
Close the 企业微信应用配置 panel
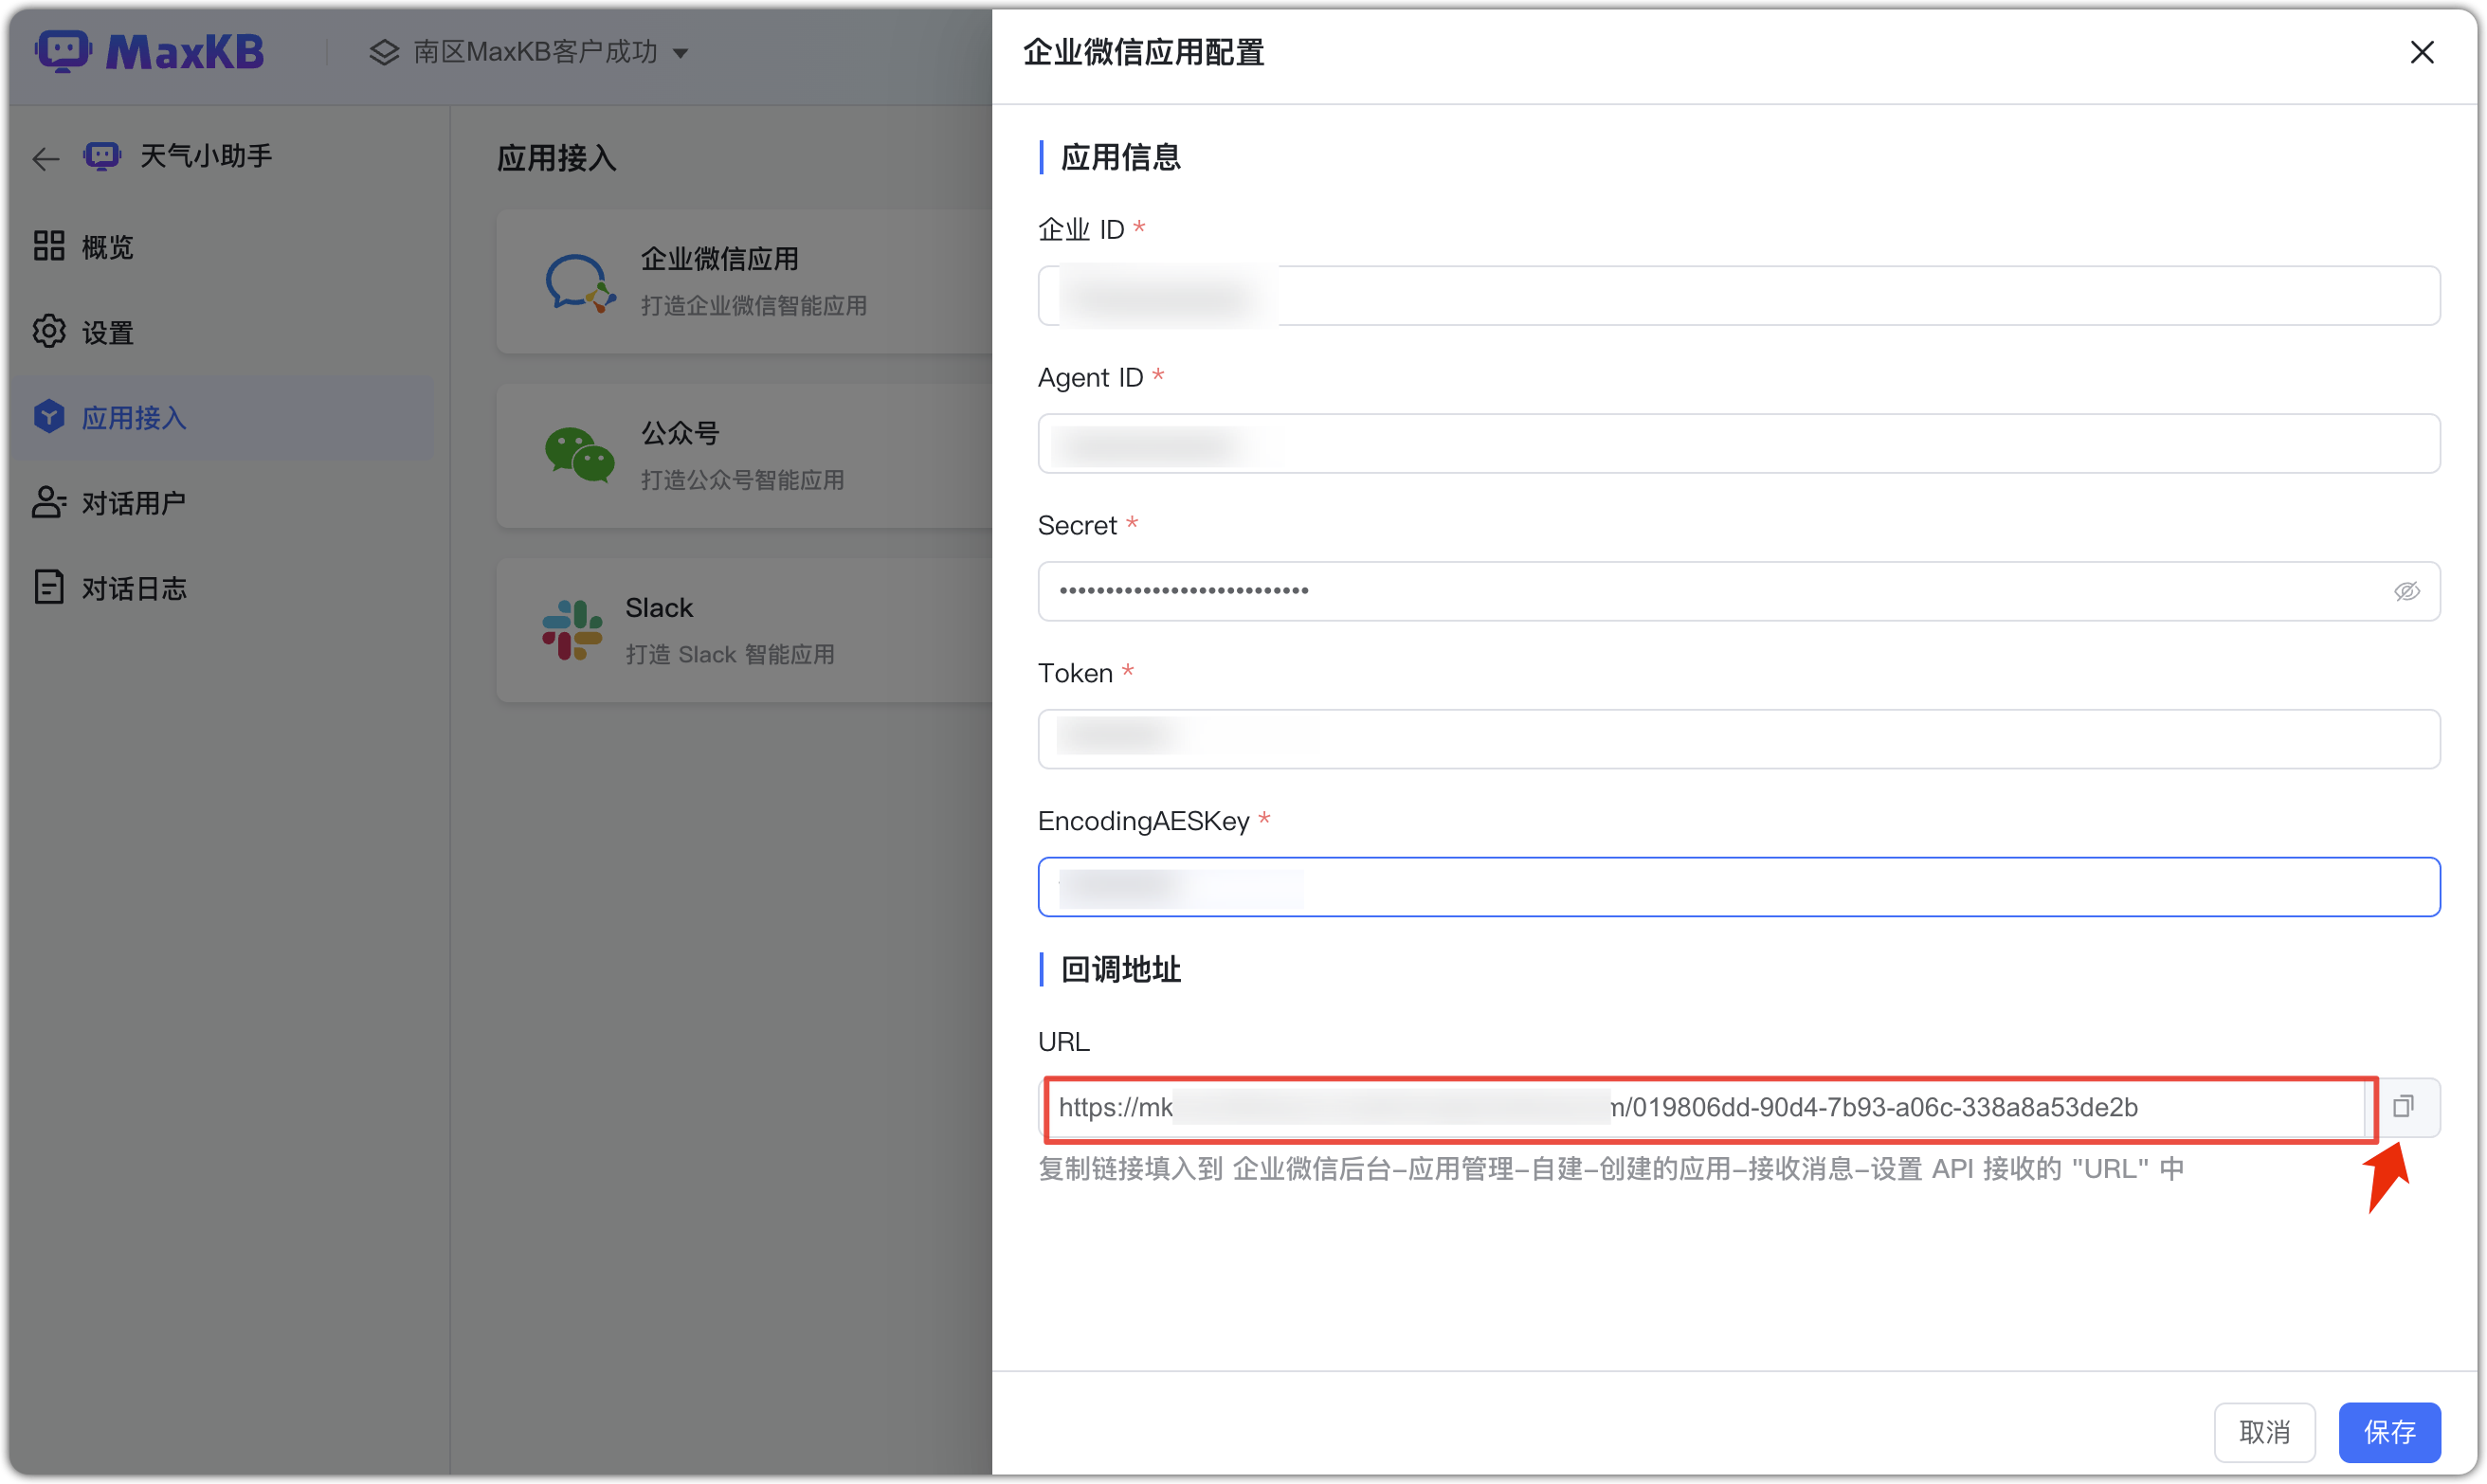point(2422,52)
